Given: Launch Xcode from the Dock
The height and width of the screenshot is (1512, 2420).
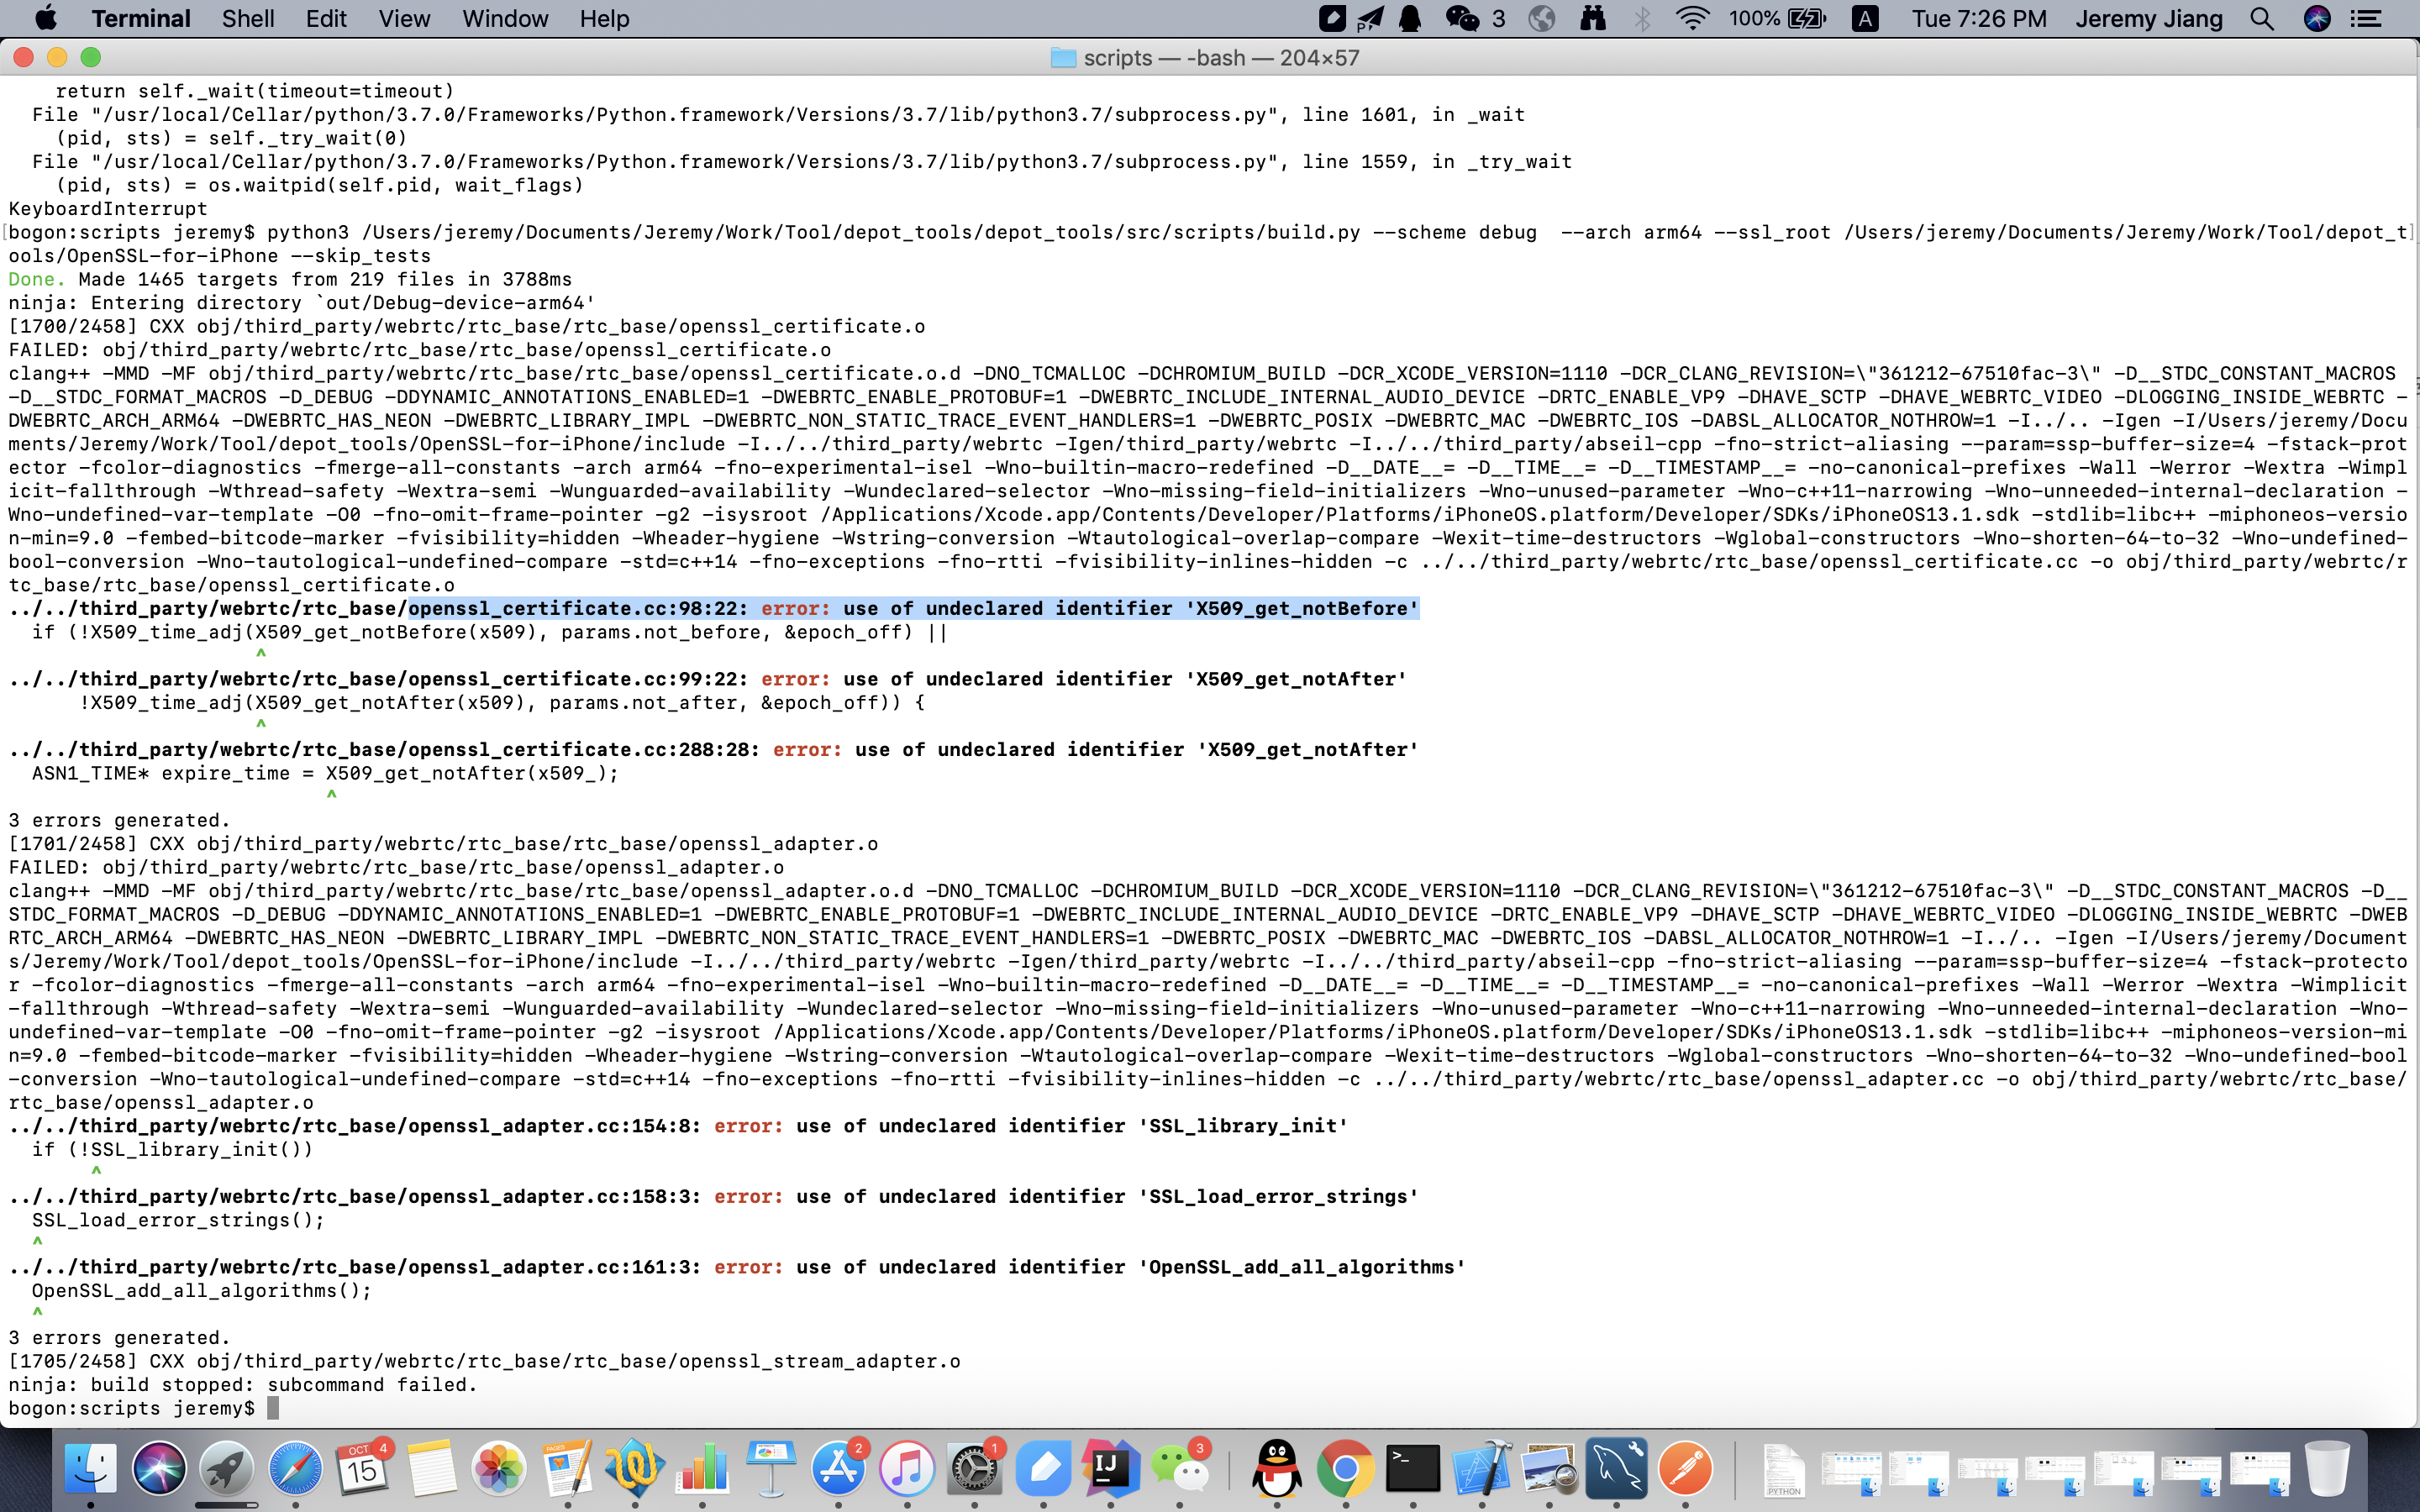Looking at the screenshot, I should [x=1481, y=1469].
